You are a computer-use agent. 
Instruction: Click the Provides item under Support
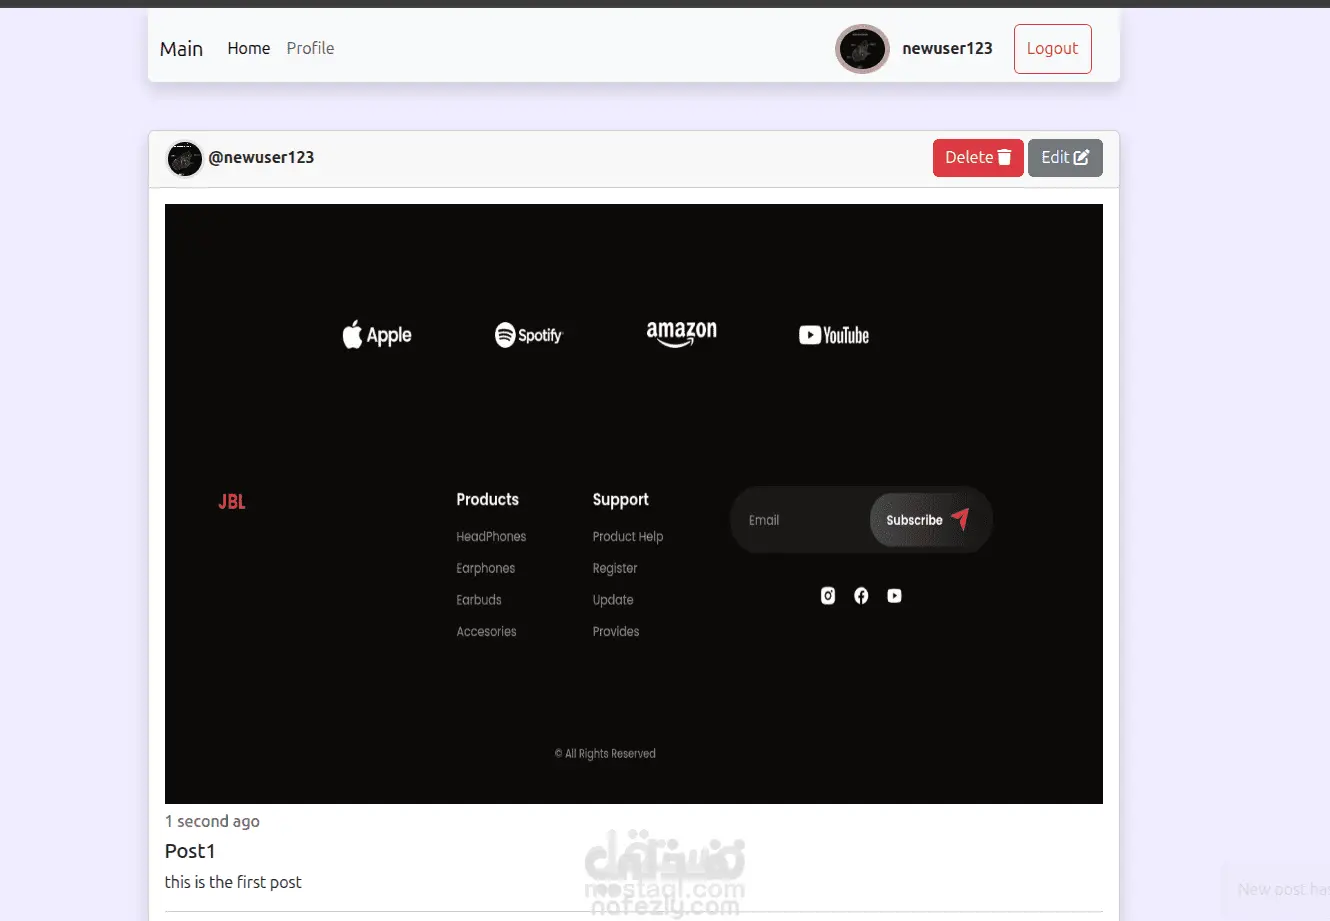616,631
